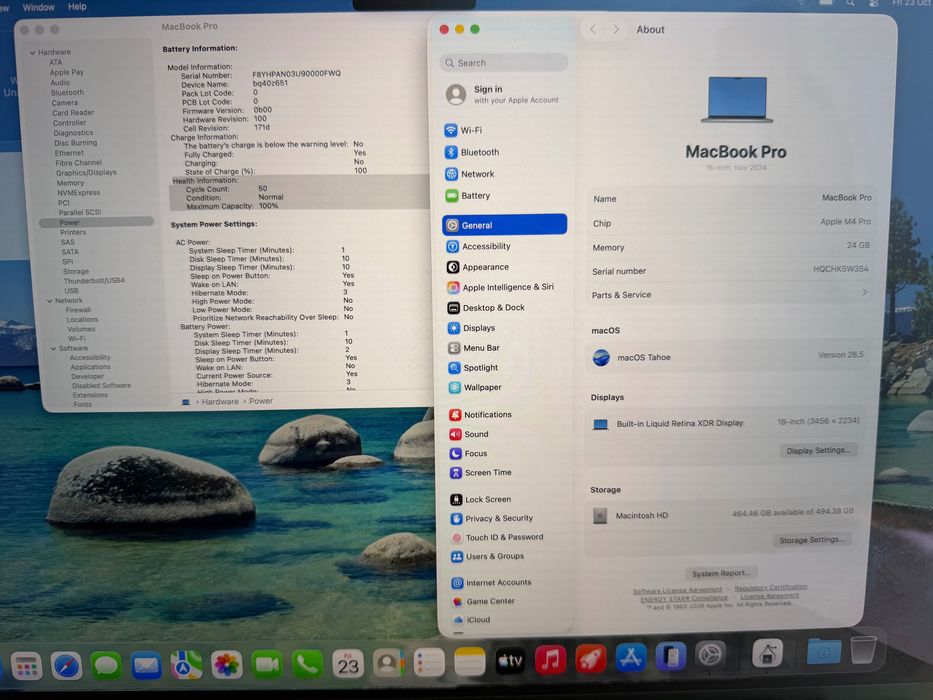
Task: Select Graphics/Displays in System Information sidebar
Action: [86, 173]
